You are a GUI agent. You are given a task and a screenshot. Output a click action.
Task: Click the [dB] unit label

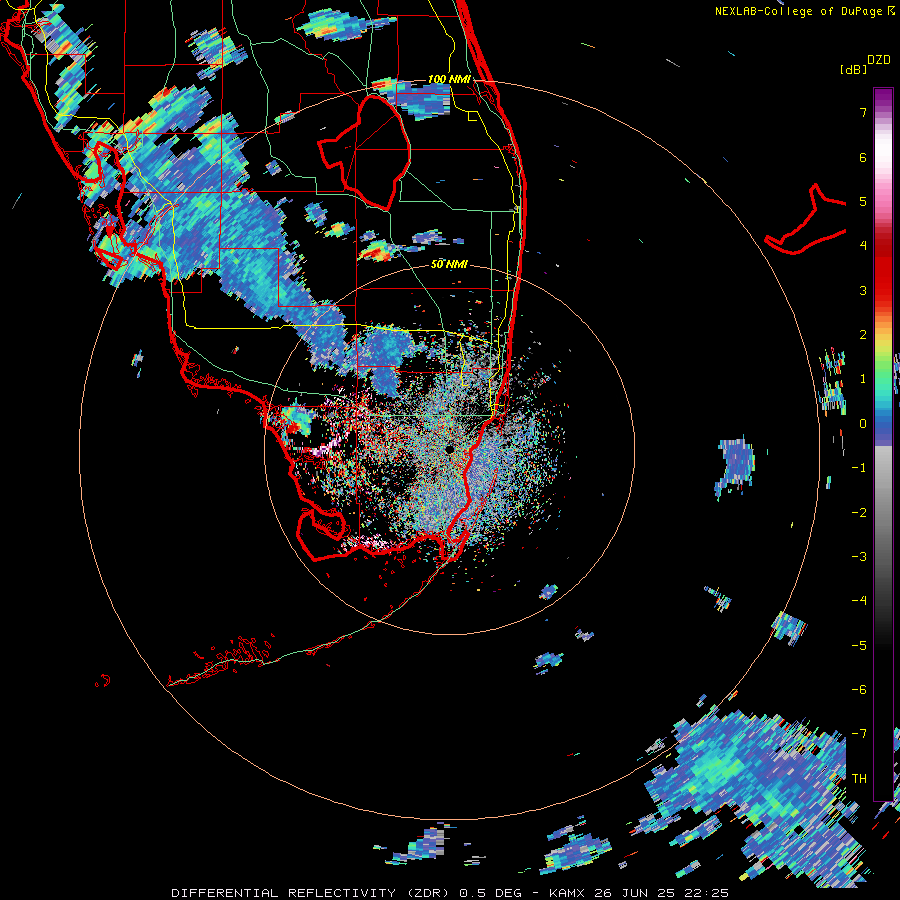pos(853,69)
